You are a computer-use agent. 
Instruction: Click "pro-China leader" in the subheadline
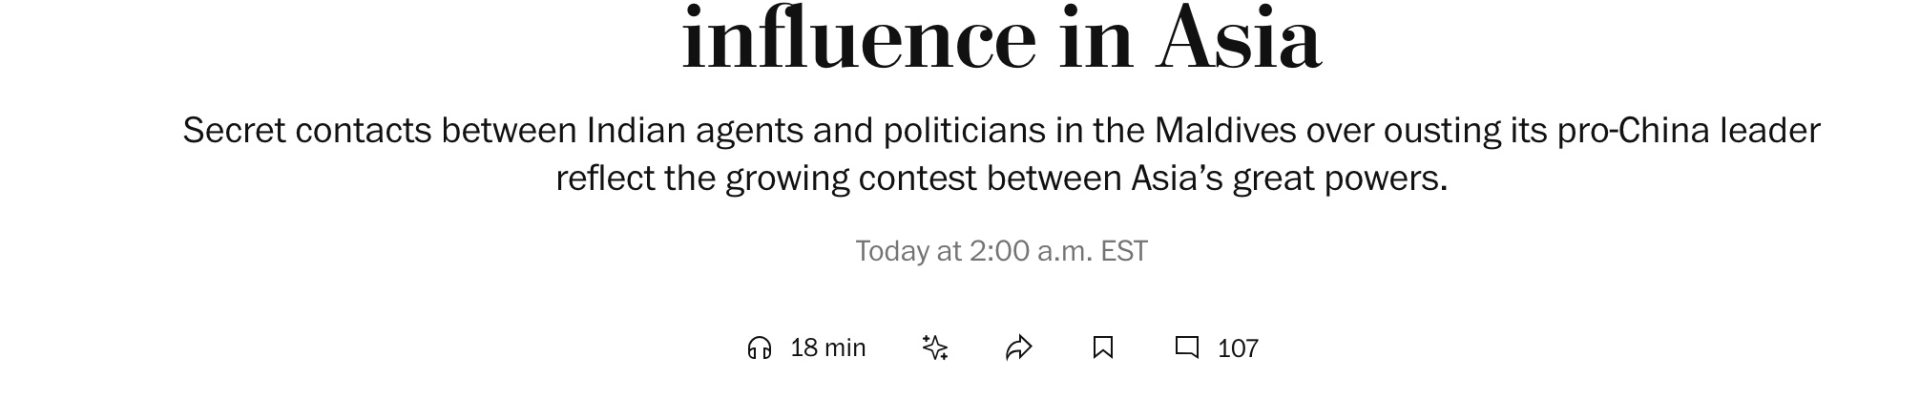(x=1689, y=131)
